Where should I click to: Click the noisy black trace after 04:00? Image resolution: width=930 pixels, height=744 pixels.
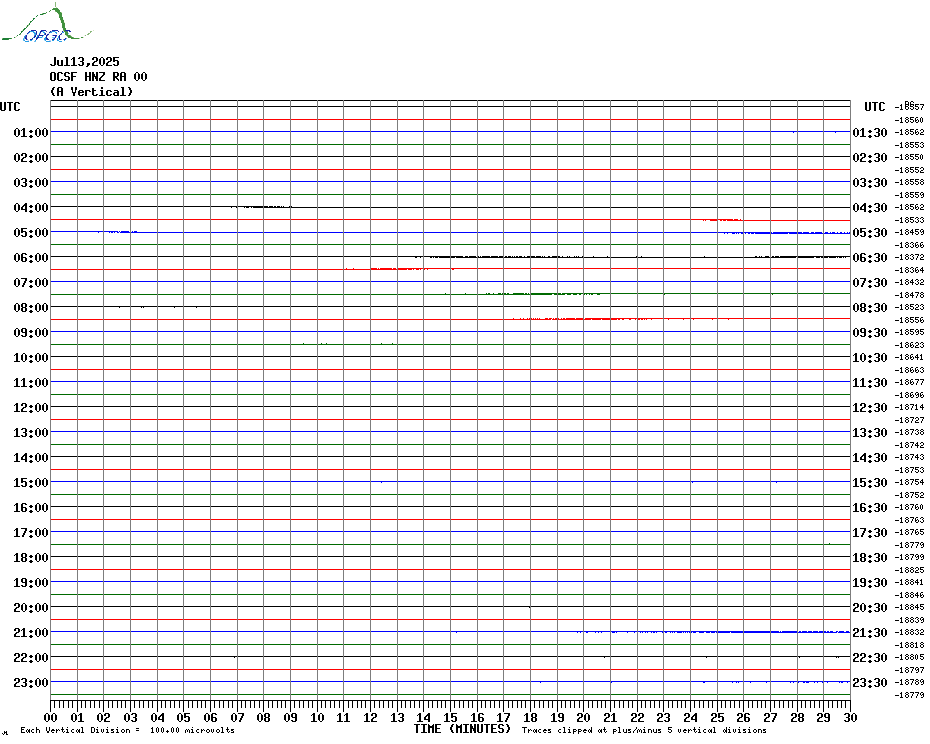tap(261, 207)
